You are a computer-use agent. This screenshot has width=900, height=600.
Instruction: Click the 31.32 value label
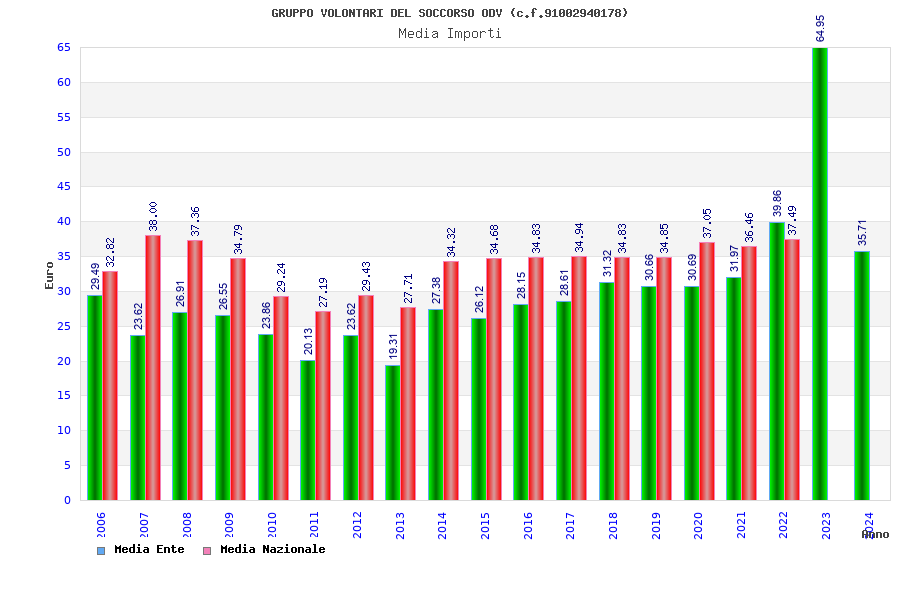[x=607, y=263]
